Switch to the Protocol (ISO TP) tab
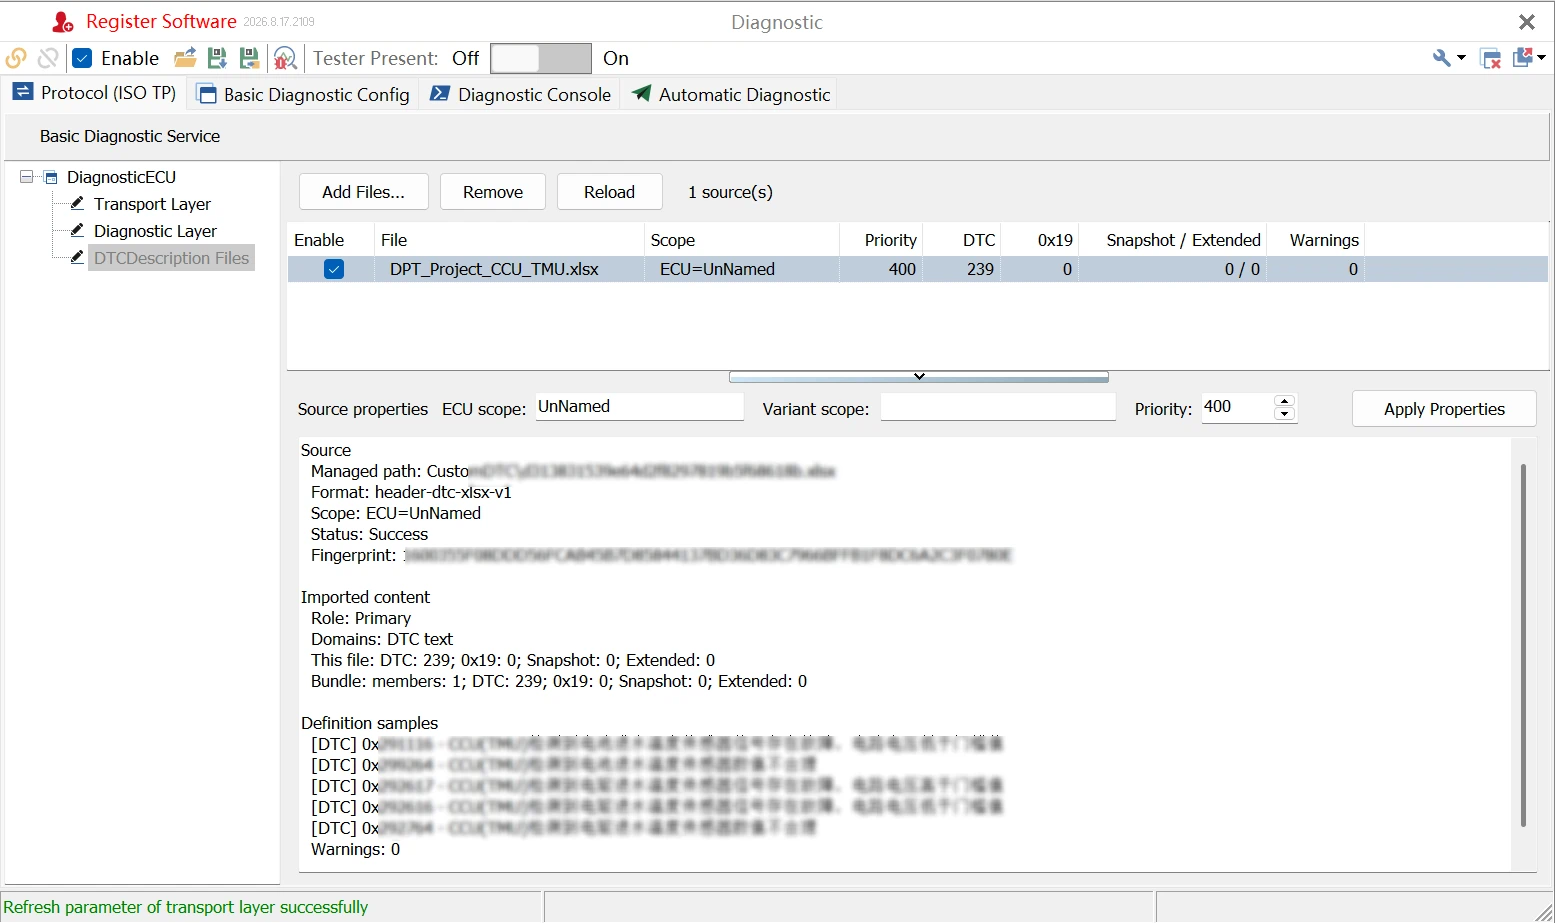 [94, 93]
